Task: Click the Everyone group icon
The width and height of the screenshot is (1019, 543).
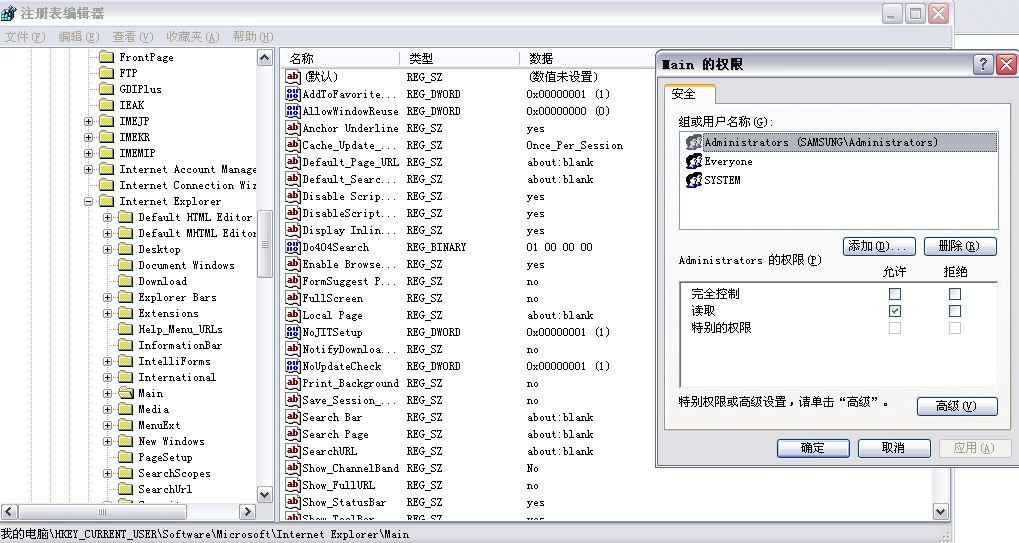Action: (x=694, y=161)
